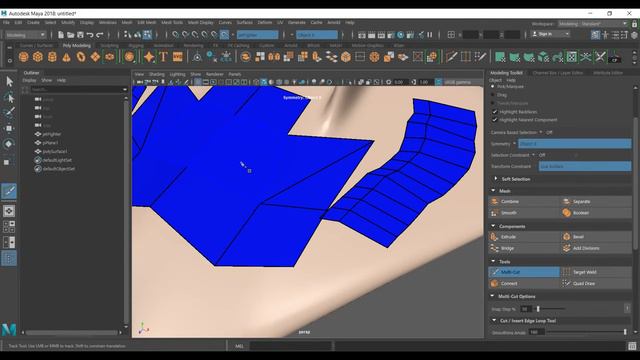Toggle the four-view layout in the toolbox

tap(9, 226)
